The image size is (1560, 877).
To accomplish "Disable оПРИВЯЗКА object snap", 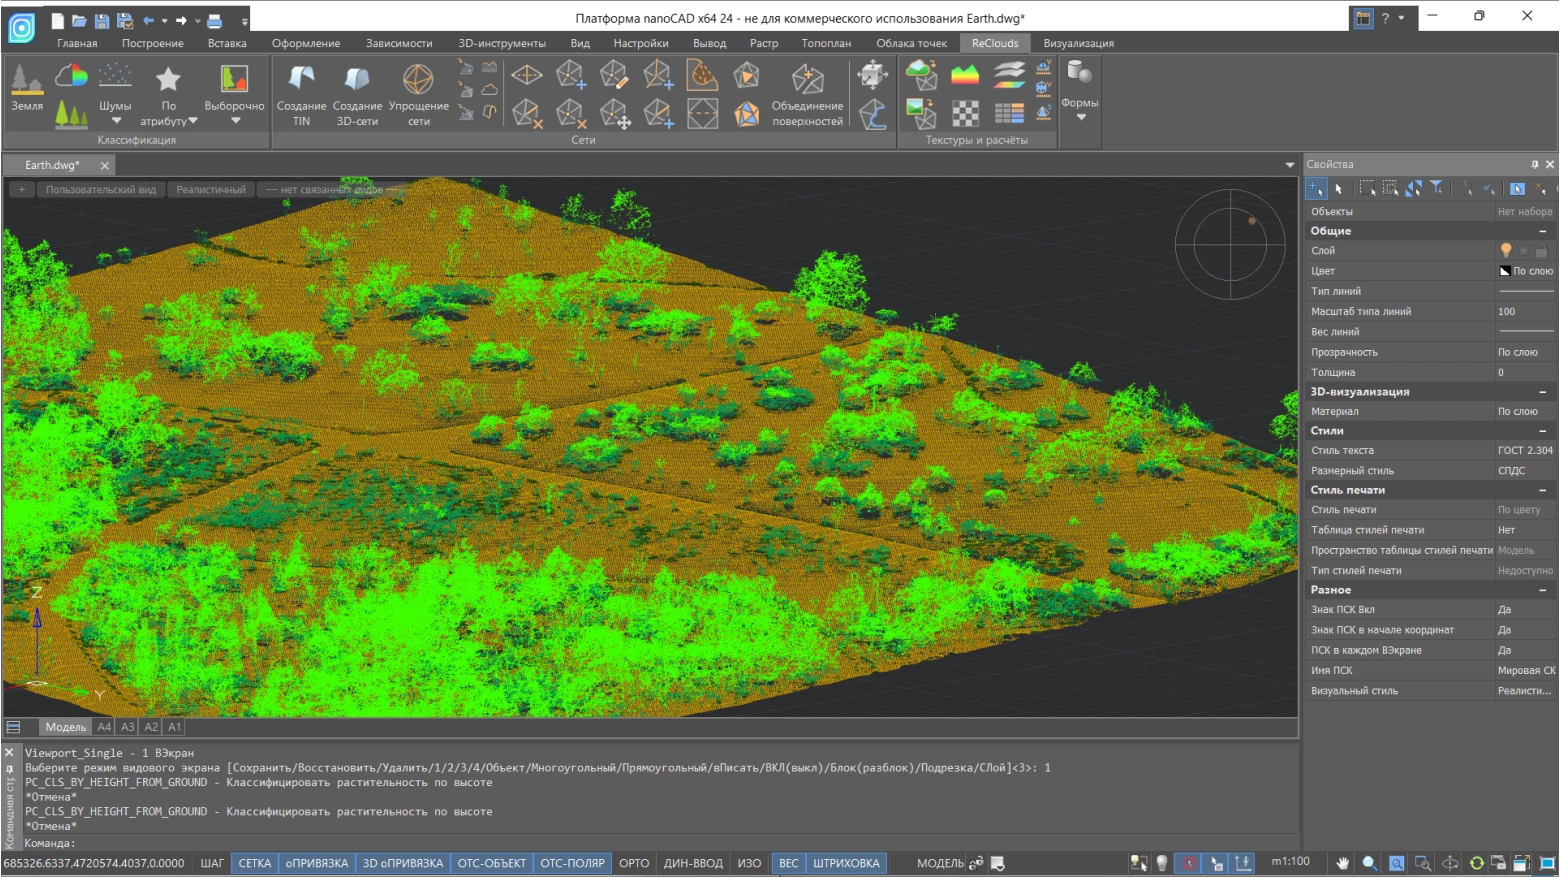I will 316,863.
